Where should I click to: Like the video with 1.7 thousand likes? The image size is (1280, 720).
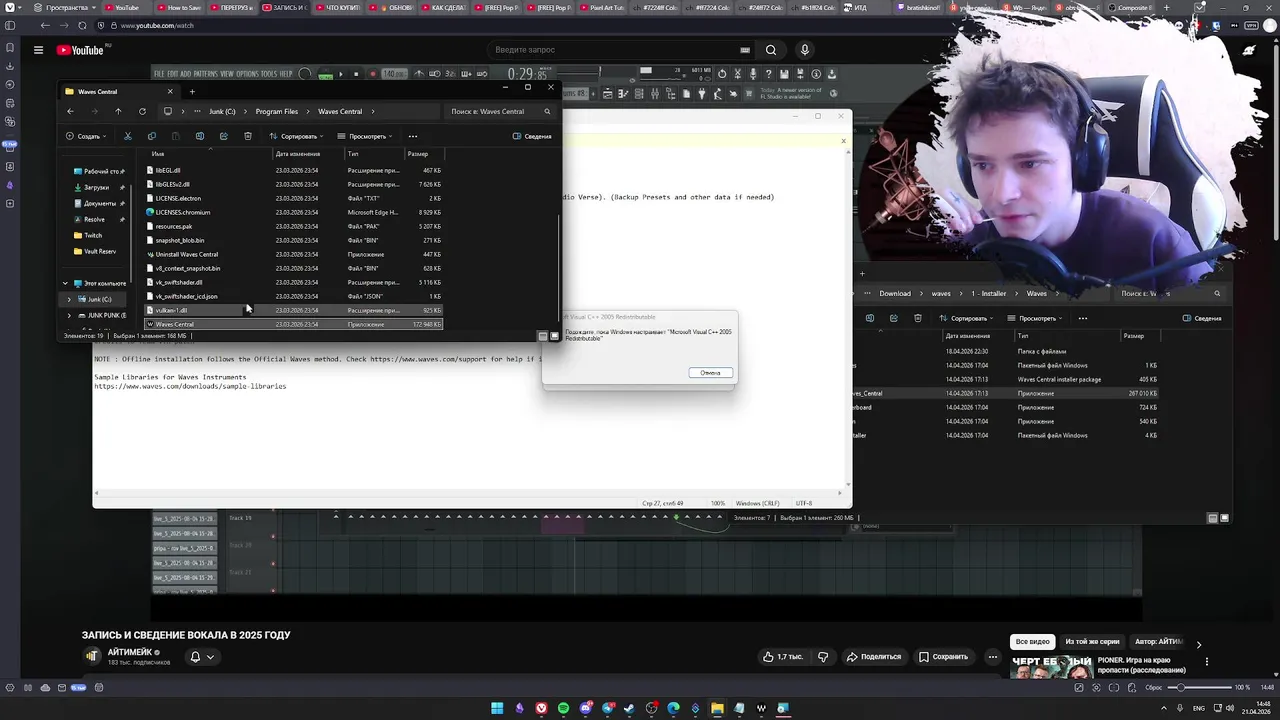(783, 657)
